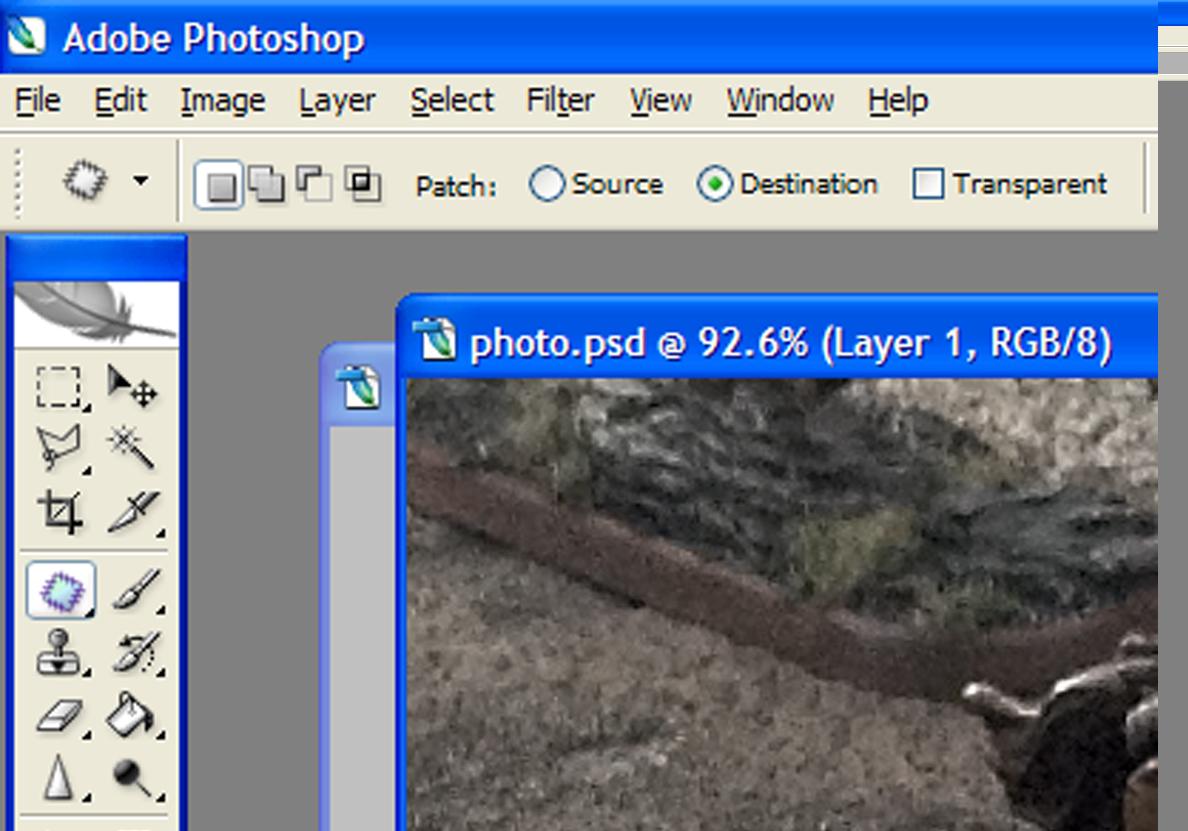
Task: Select the Clone Stamp tool
Action: tap(59, 652)
